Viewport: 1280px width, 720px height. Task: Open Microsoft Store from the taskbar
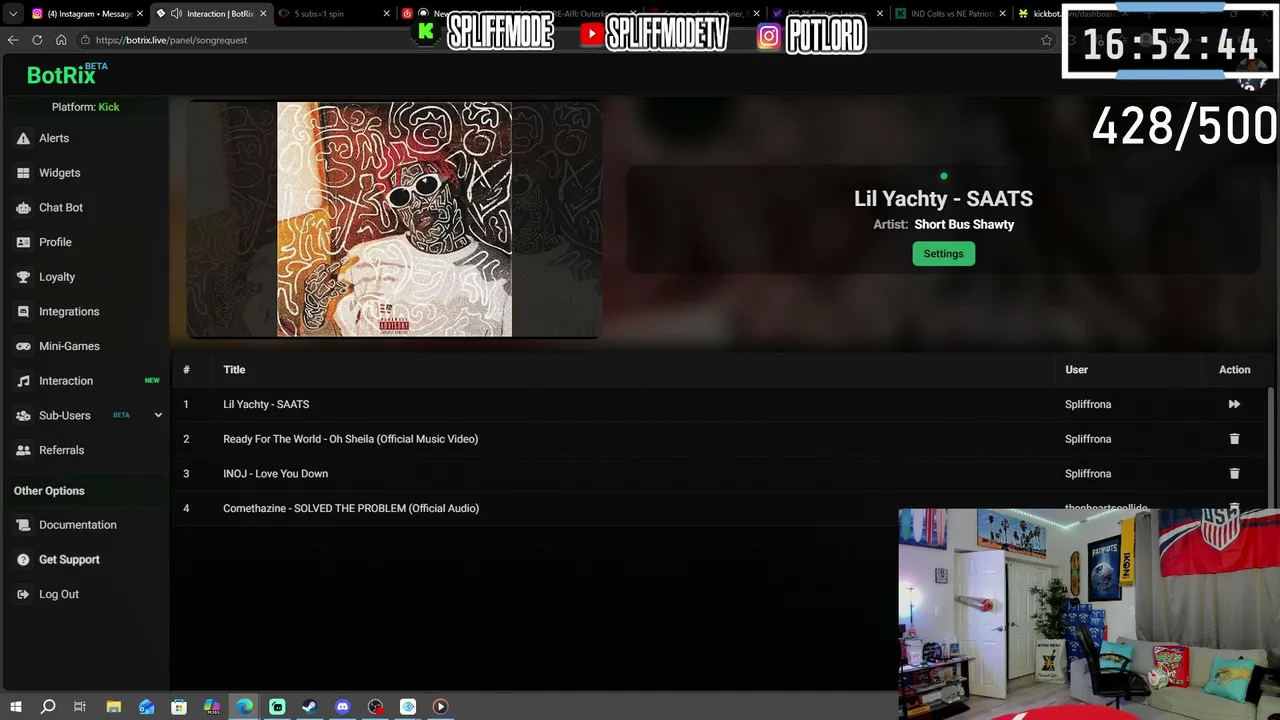179,707
